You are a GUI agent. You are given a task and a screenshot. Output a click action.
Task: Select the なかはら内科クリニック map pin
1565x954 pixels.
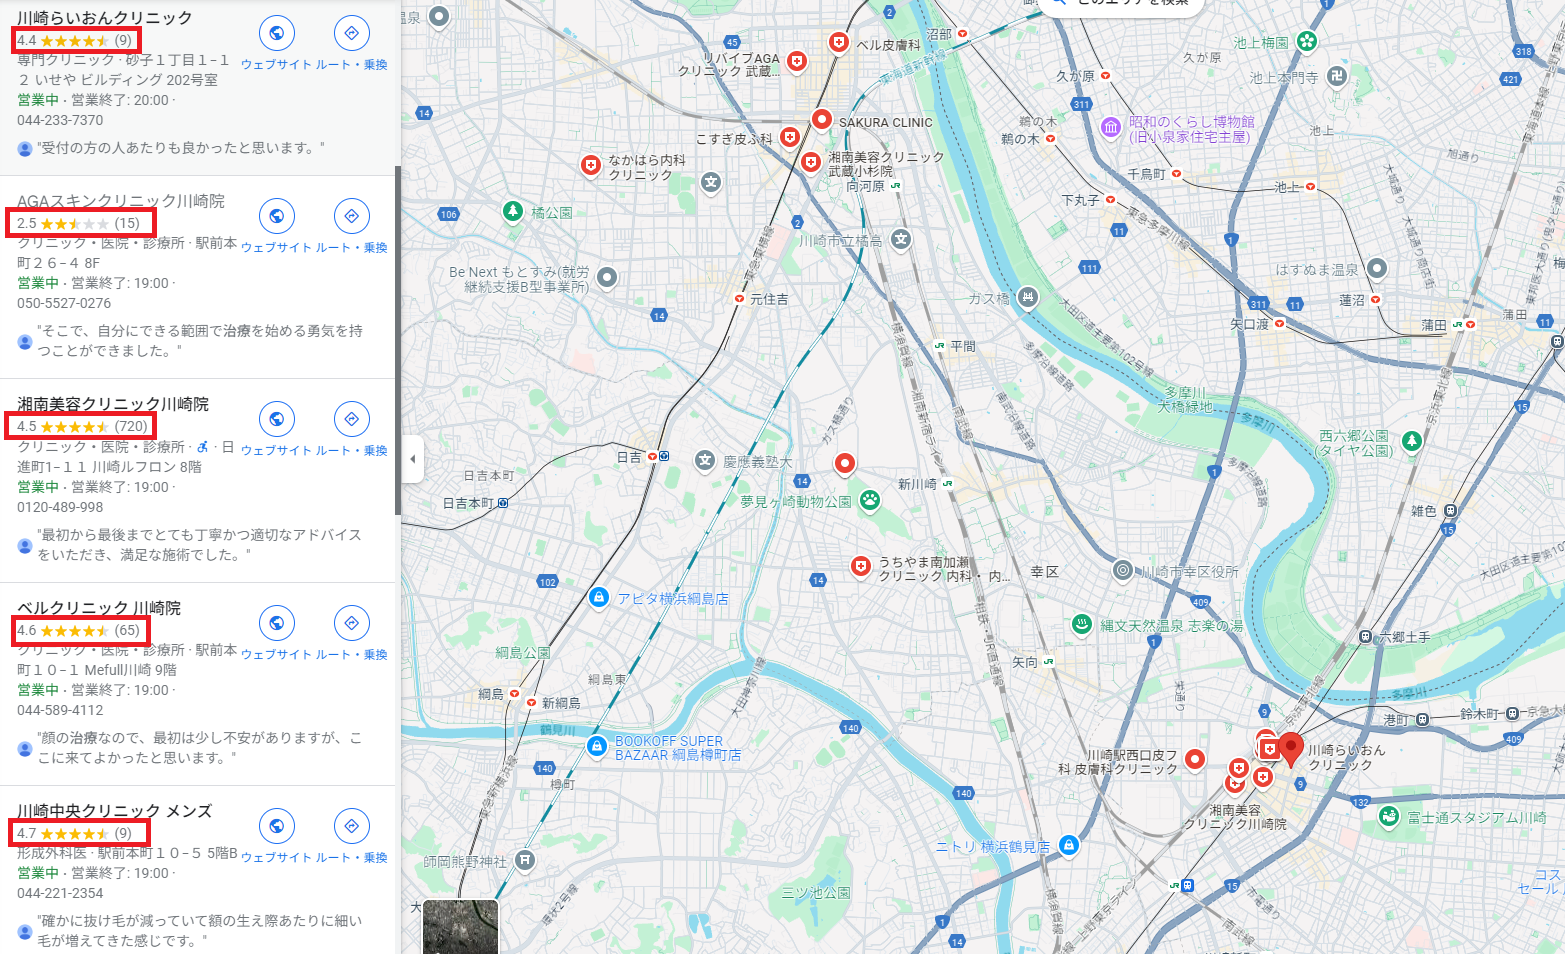(591, 165)
